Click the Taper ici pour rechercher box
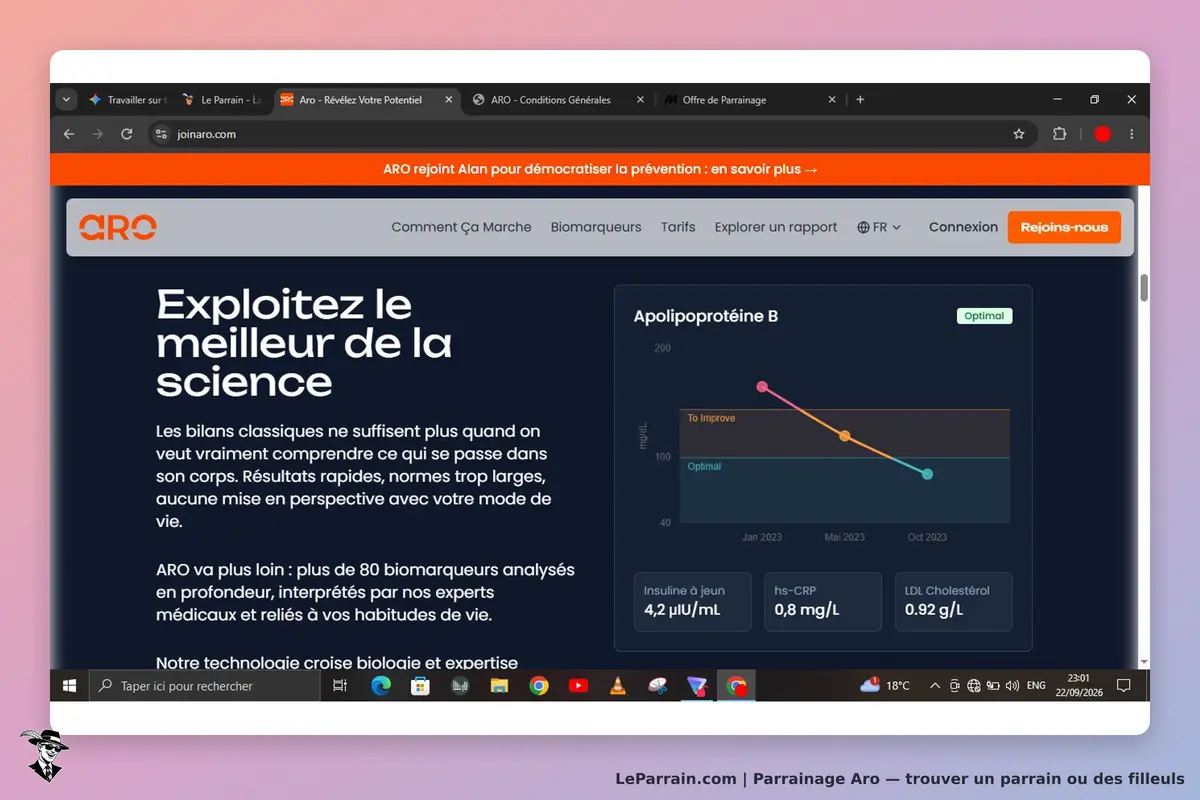The image size is (1200, 800). [204, 686]
